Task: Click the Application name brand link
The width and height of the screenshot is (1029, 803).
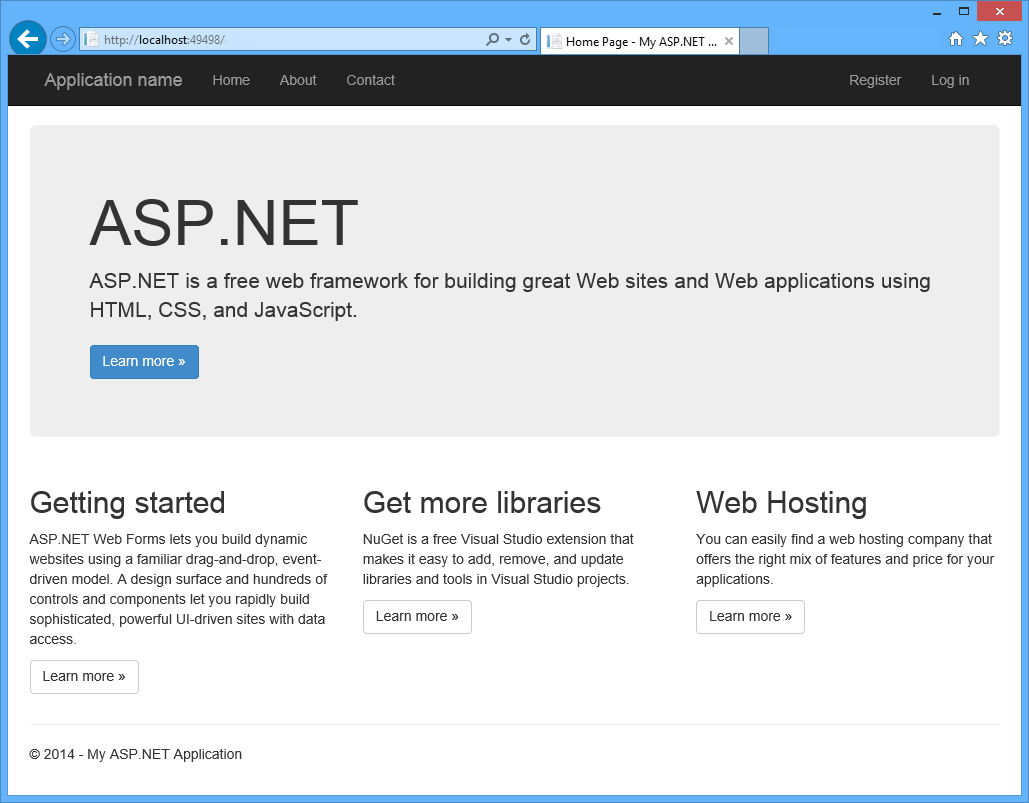Action: [112, 80]
